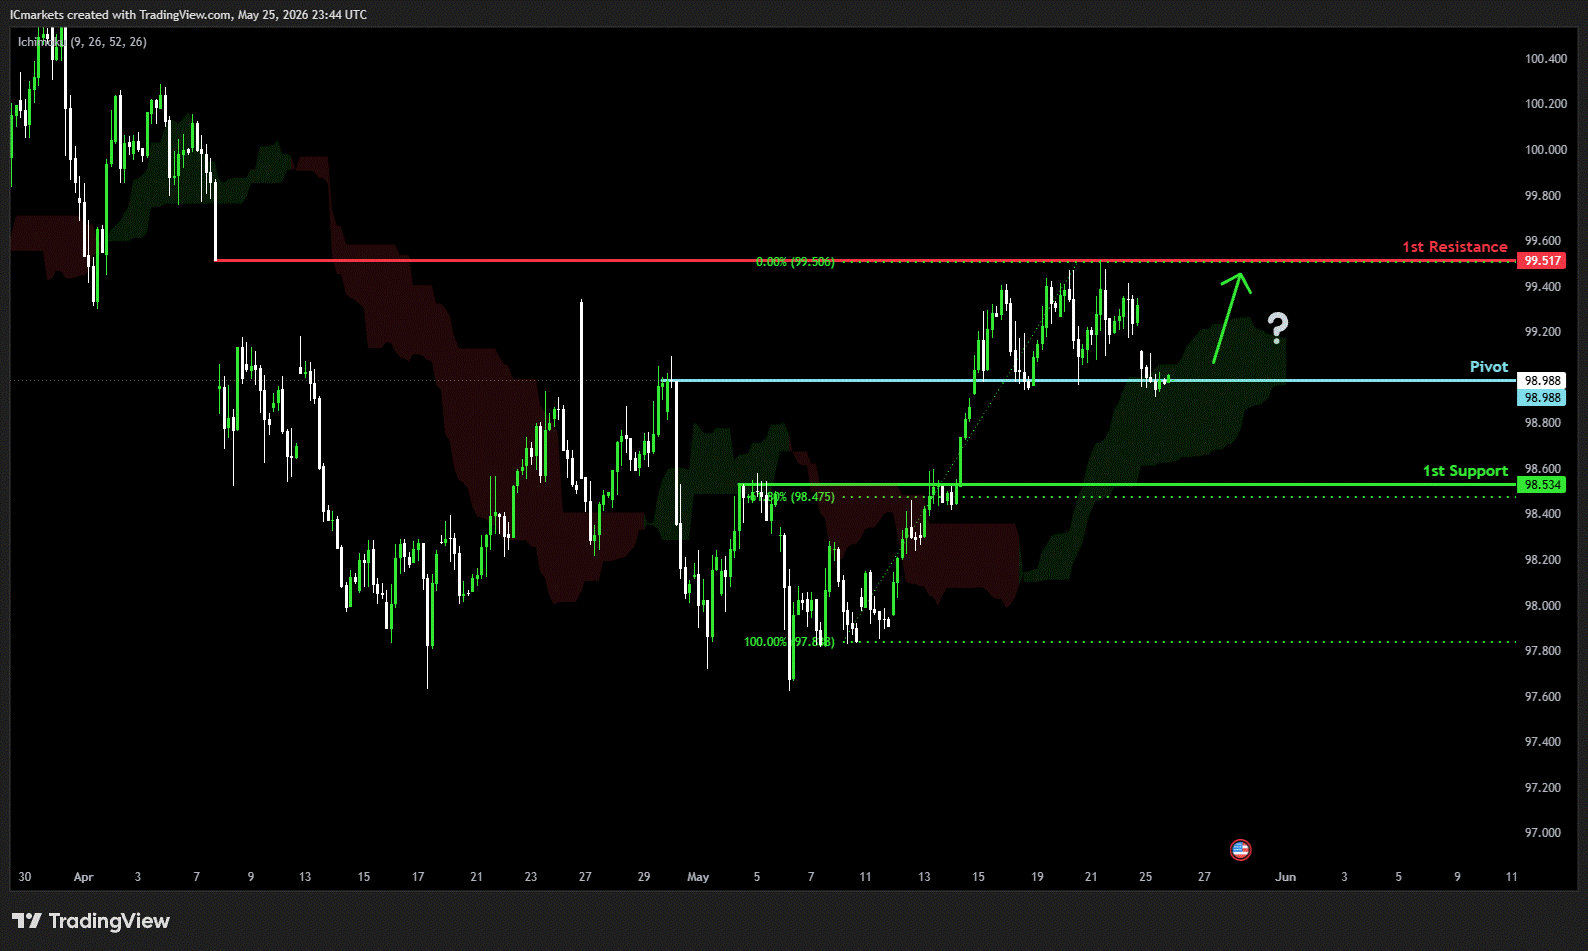The height and width of the screenshot is (951, 1588).
Task: Click the May label on date axis
Action: point(698,877)
